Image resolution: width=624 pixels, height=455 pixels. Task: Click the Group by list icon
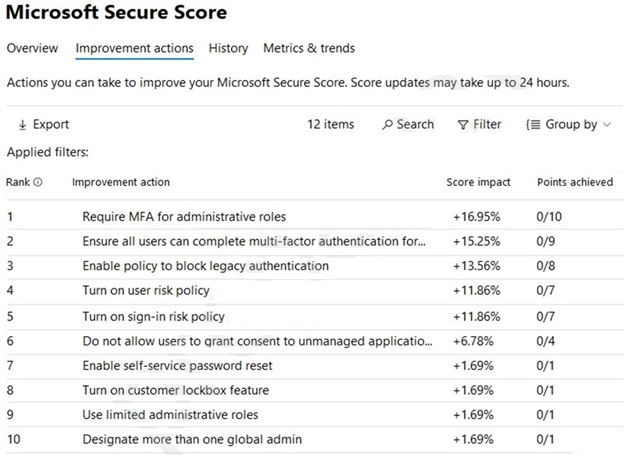click(534, 125)
